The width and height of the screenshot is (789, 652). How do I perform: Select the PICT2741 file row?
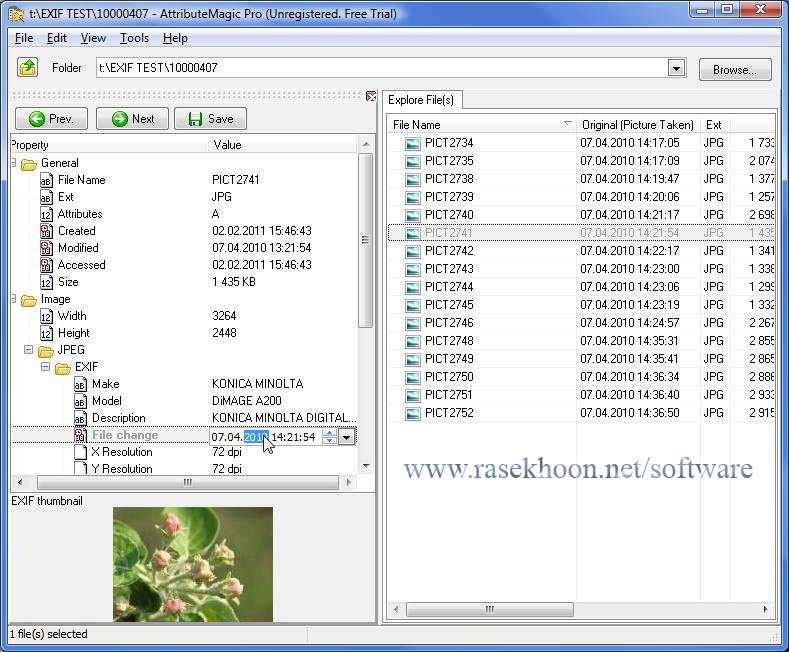[x=581, y=233]
